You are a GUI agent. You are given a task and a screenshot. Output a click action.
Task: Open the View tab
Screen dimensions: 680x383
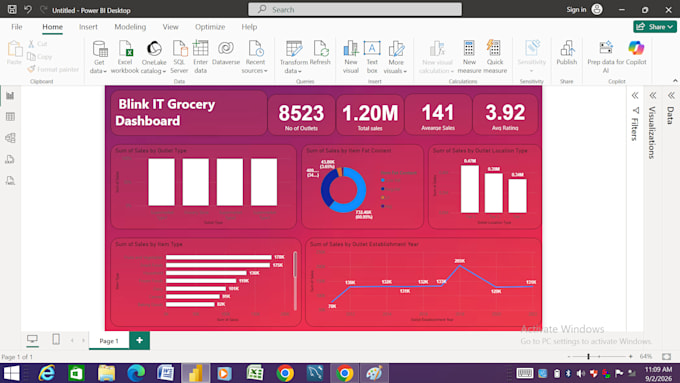pyautogui.click(x=170, y=27)
